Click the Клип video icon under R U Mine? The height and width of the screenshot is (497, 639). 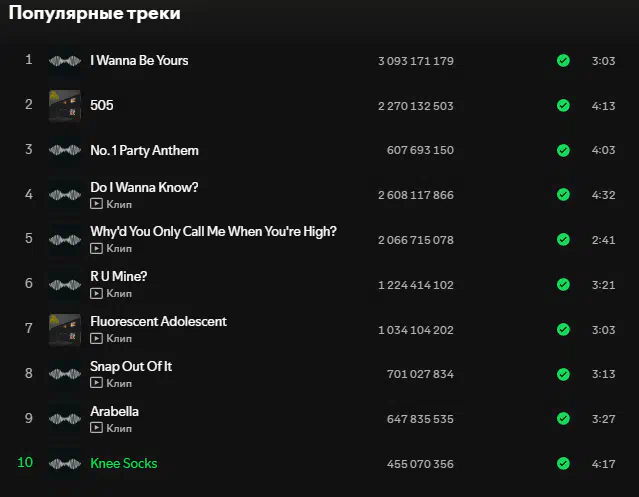(96, 293)
